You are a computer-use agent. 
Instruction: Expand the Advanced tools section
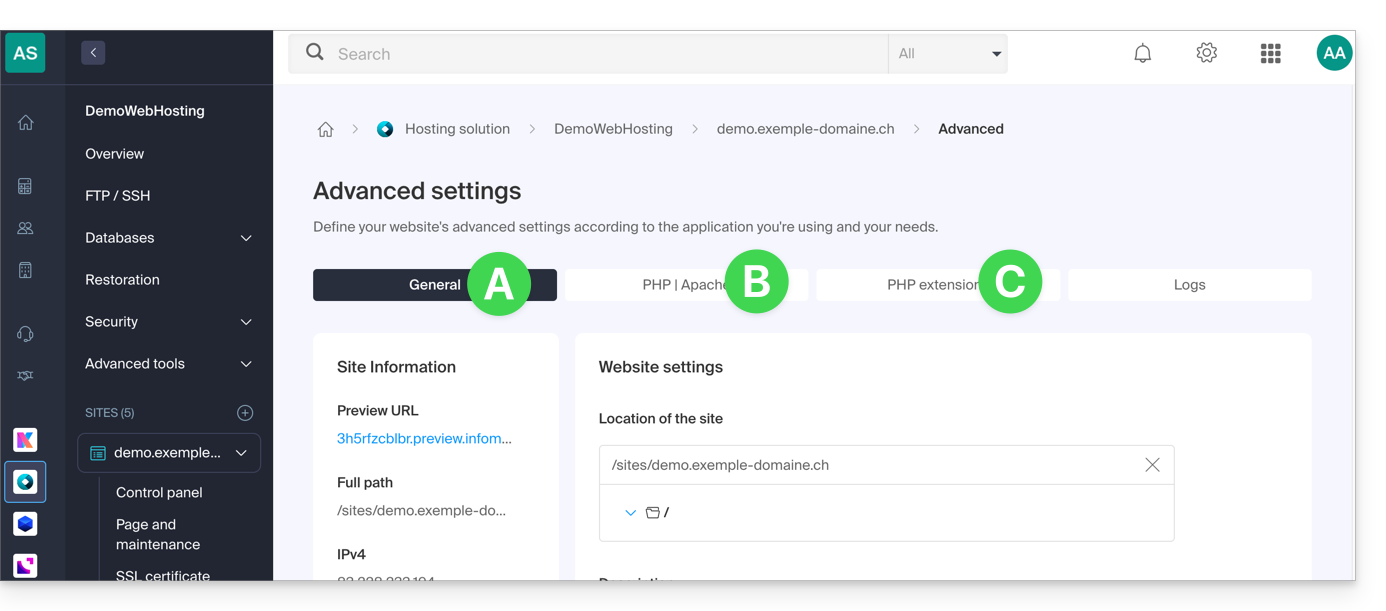point(246,364)
